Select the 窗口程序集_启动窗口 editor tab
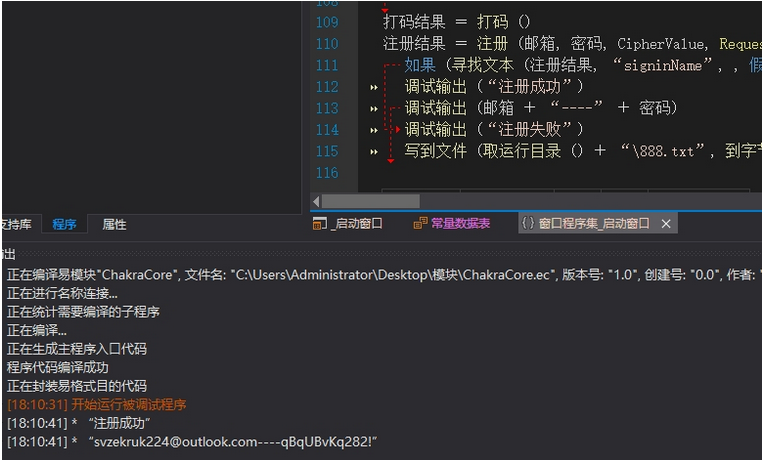 tap(592, 224)
